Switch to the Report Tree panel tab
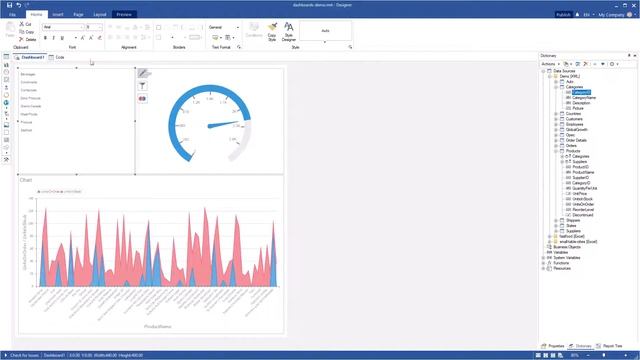Screen dimensions: 640x360 tap(609, 346)
